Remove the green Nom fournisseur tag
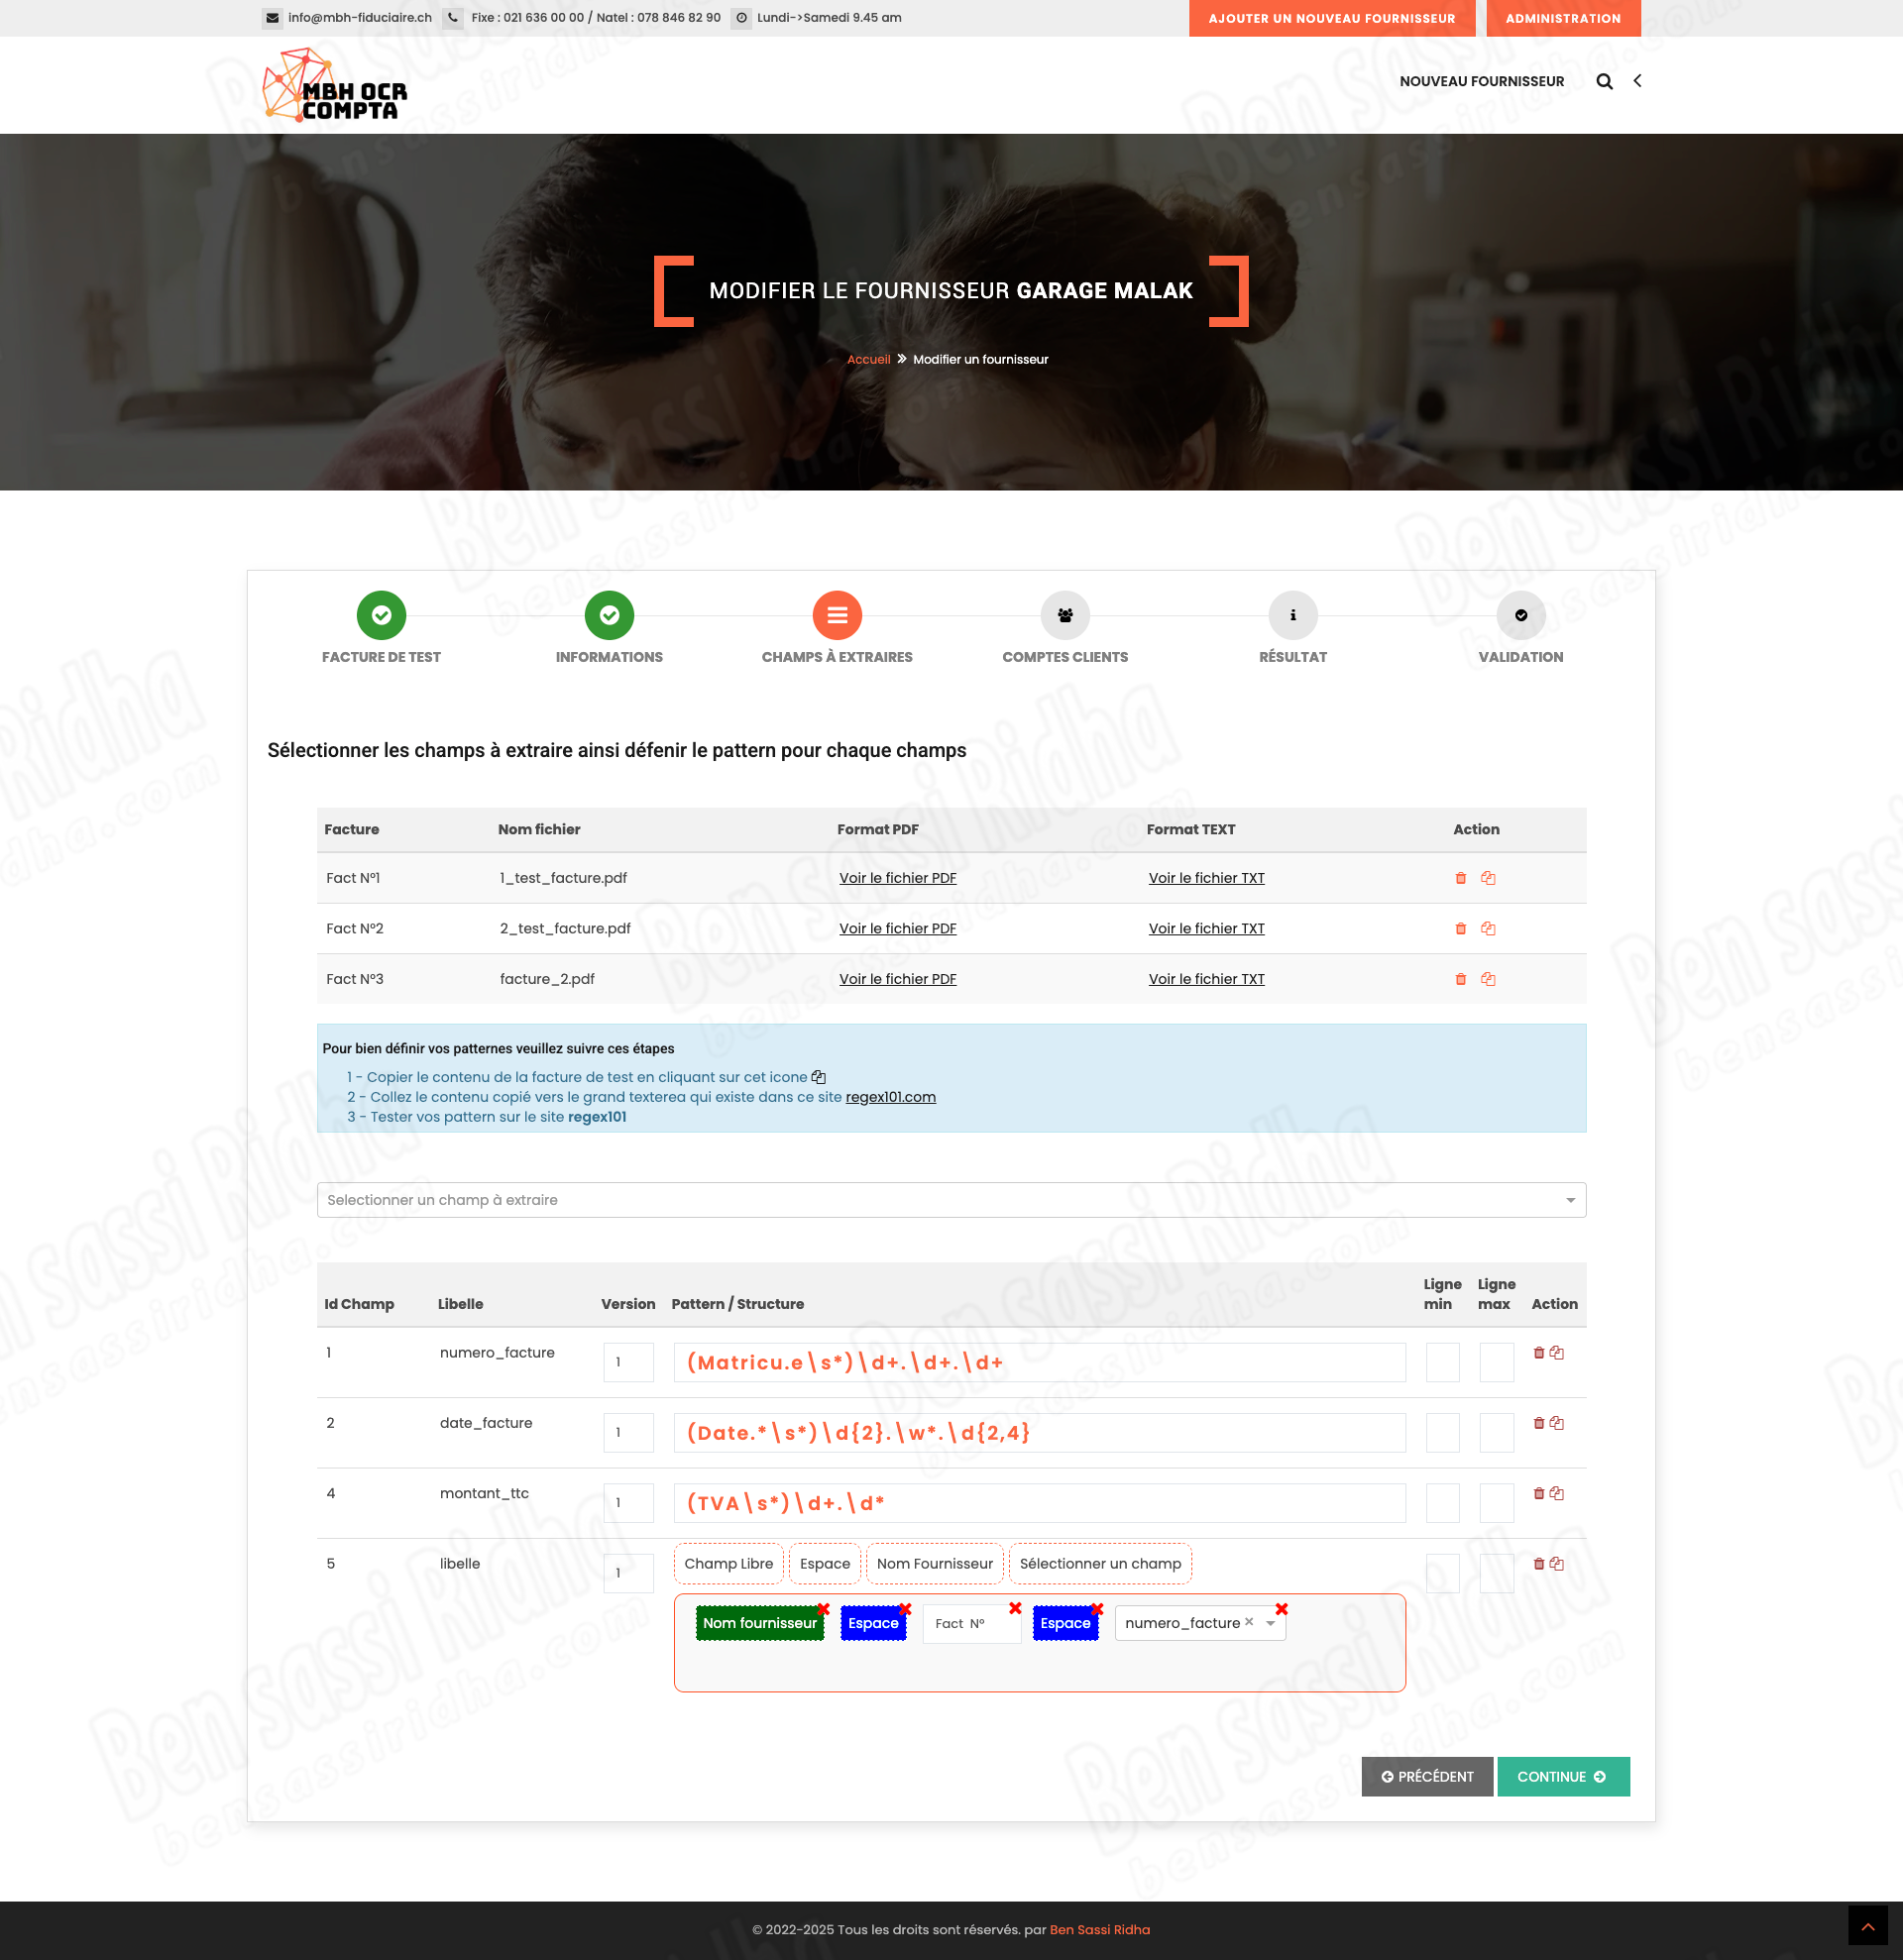This screenshot has height=1960, width=1903. (823, 1609)
